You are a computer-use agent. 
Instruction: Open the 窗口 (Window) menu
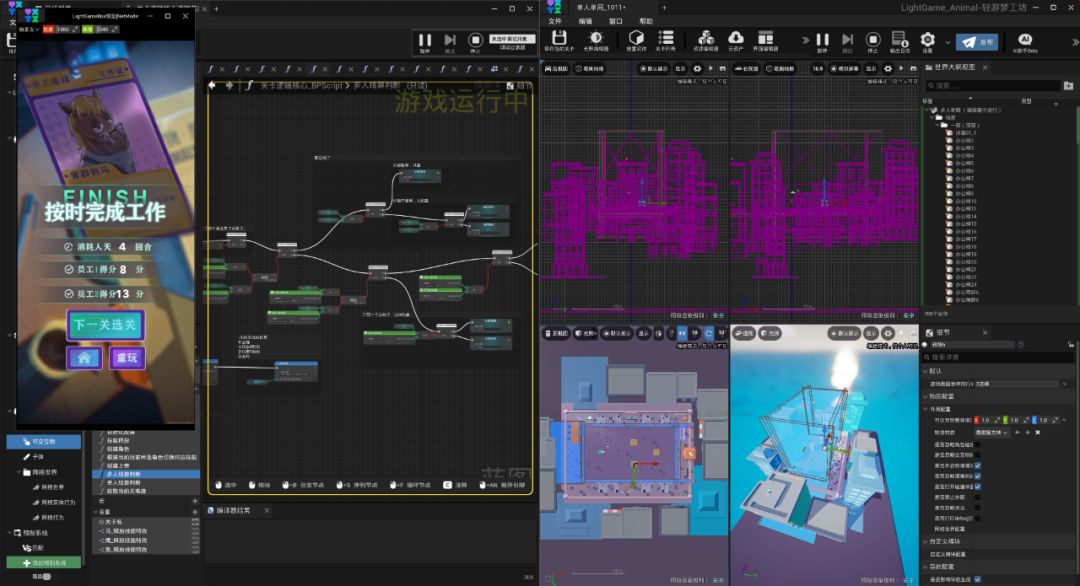pyautogui.click(x=616, y=21)
